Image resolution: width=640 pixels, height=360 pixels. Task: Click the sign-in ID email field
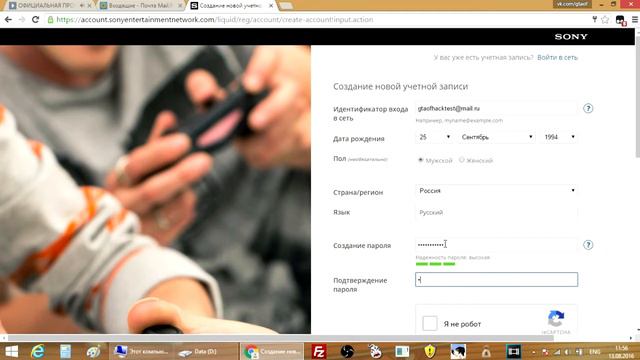(x=496, y=109)
